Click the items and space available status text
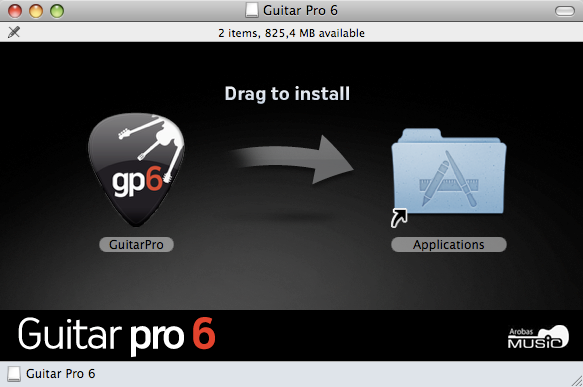This screenshot has height=387, width=583. click(292, 33)
